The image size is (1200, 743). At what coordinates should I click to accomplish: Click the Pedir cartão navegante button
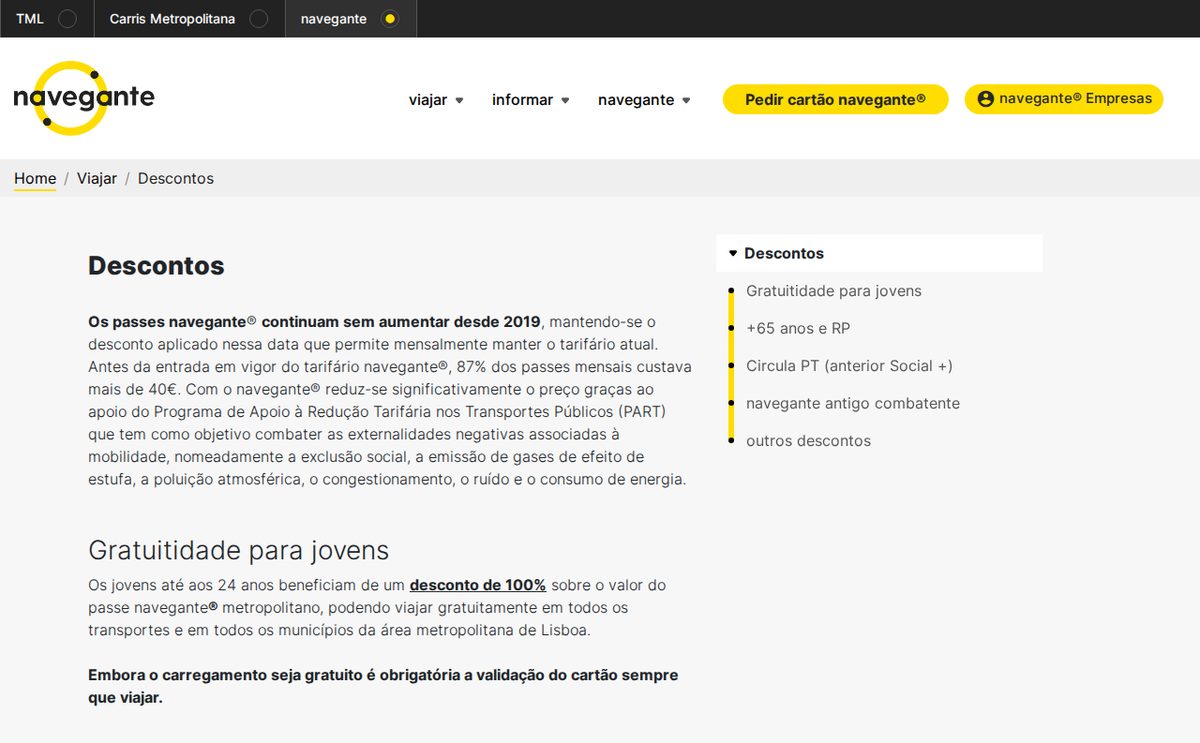(x=836, y=99)
